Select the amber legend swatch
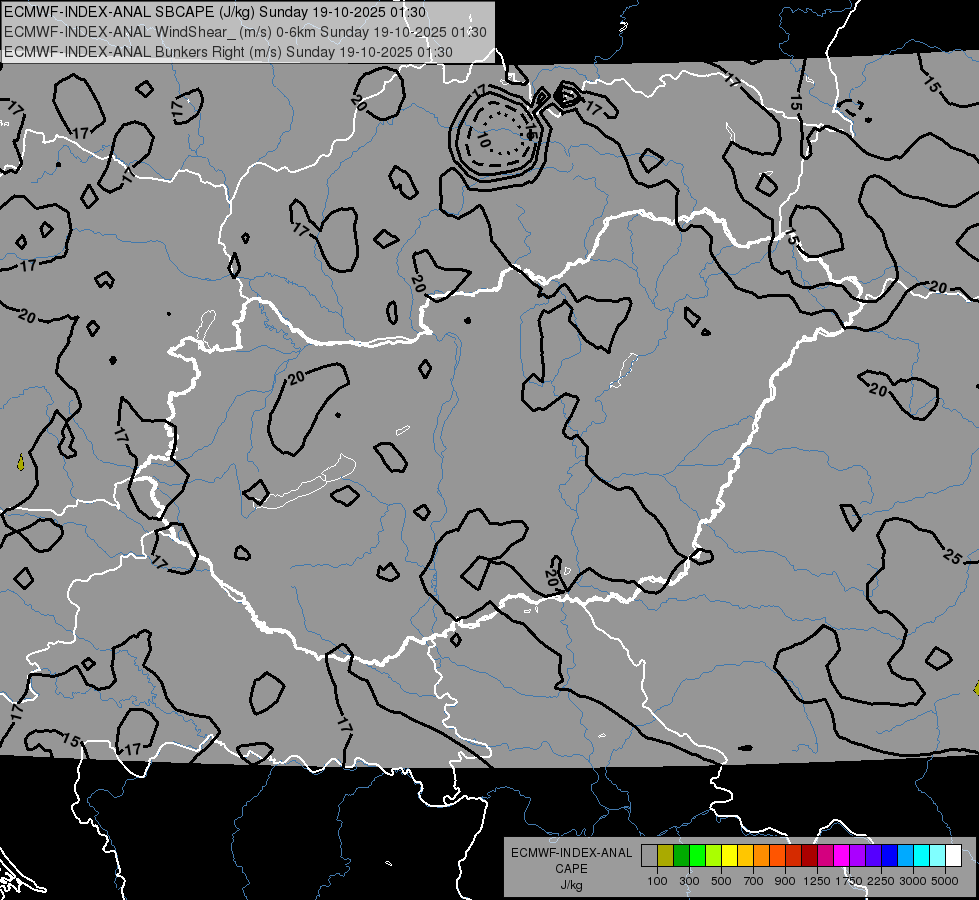The height and width of the screenshot is (900, 979). tap(746, 856)
